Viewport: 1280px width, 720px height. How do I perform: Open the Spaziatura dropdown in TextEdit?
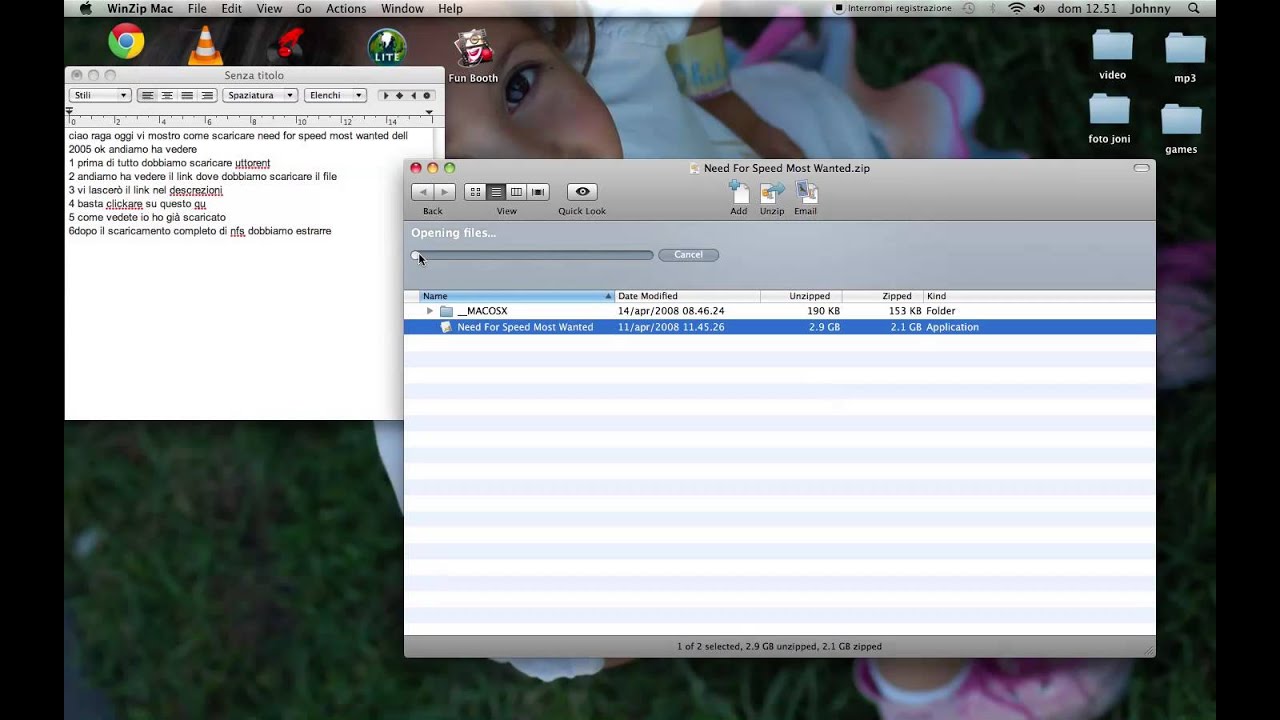[x=261, y=95]
